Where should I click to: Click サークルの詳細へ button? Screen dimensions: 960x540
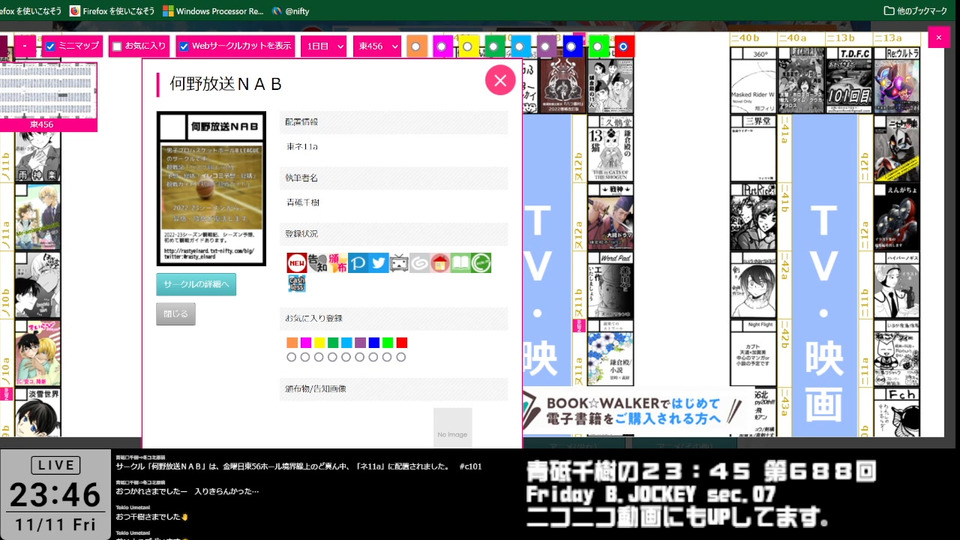coord(196,284)
